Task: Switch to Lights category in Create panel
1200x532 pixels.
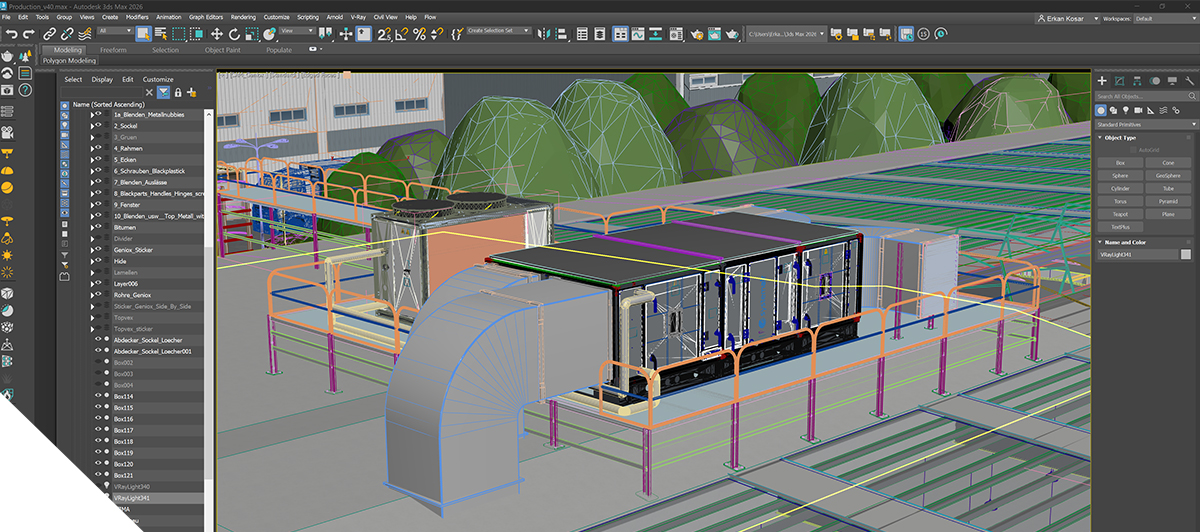Action: (1125, 110)
